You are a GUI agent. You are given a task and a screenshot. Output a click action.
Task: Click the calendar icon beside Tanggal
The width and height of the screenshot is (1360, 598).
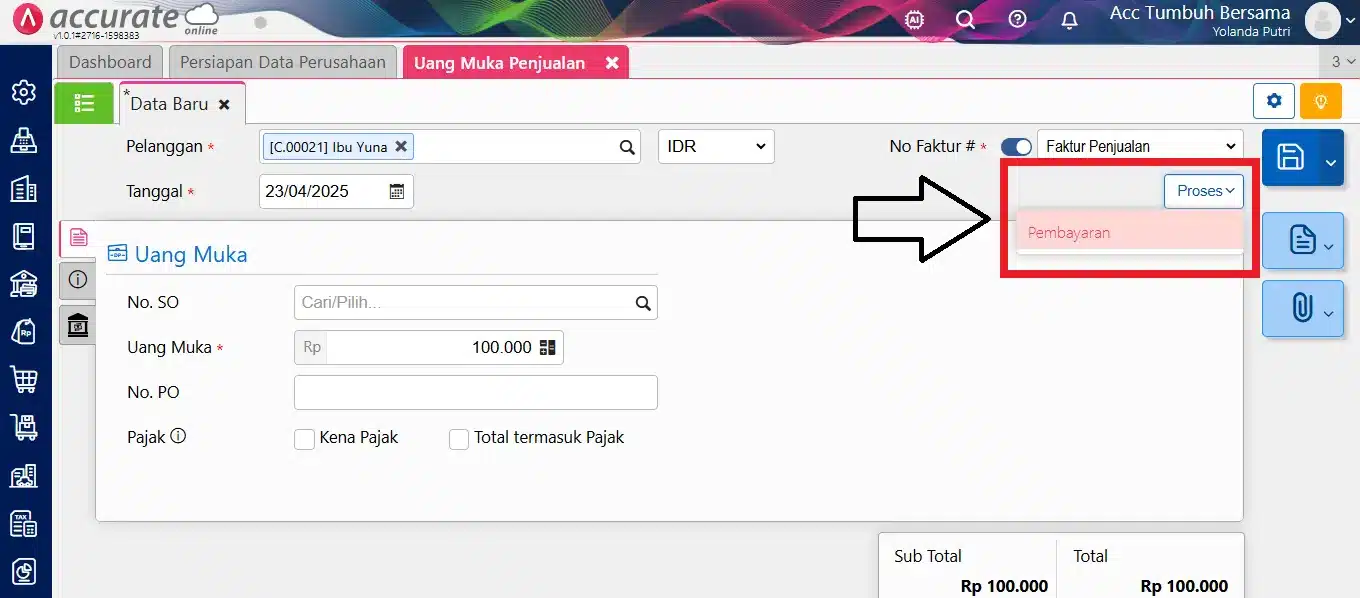click(397, 191)
